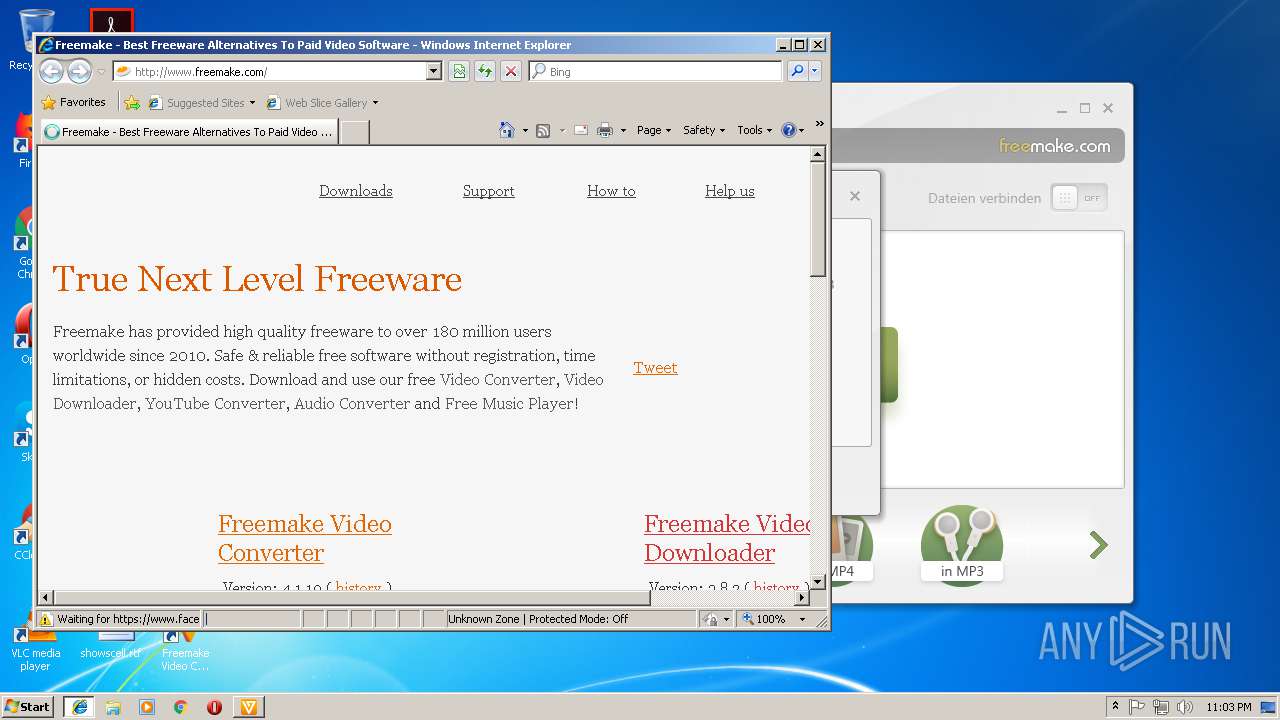The height and width of the screenshot is (720, 1280).
Task: Close the dialog in Freemake window
Action: [x=855, y=196]
